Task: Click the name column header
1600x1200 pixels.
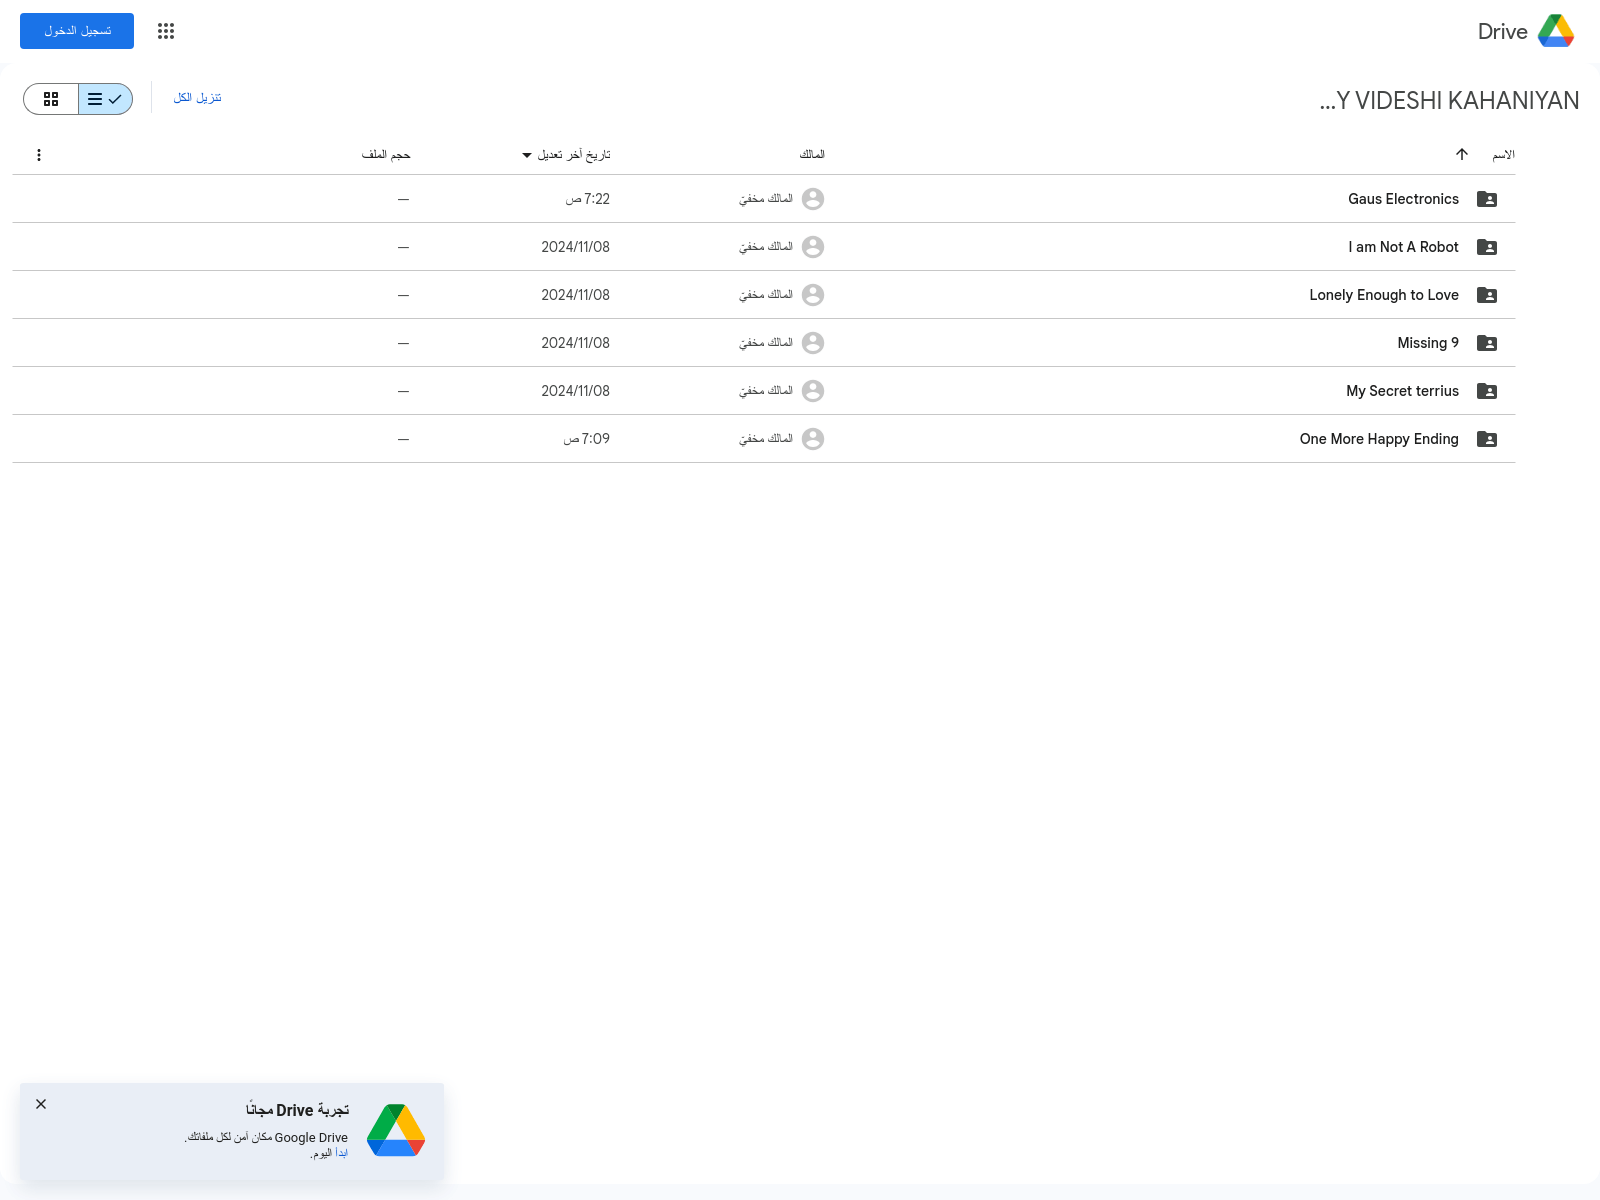Action: point(1503,154)
